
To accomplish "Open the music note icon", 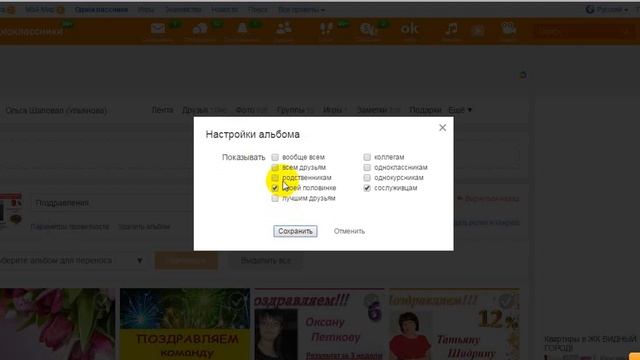I will point(451,29).
